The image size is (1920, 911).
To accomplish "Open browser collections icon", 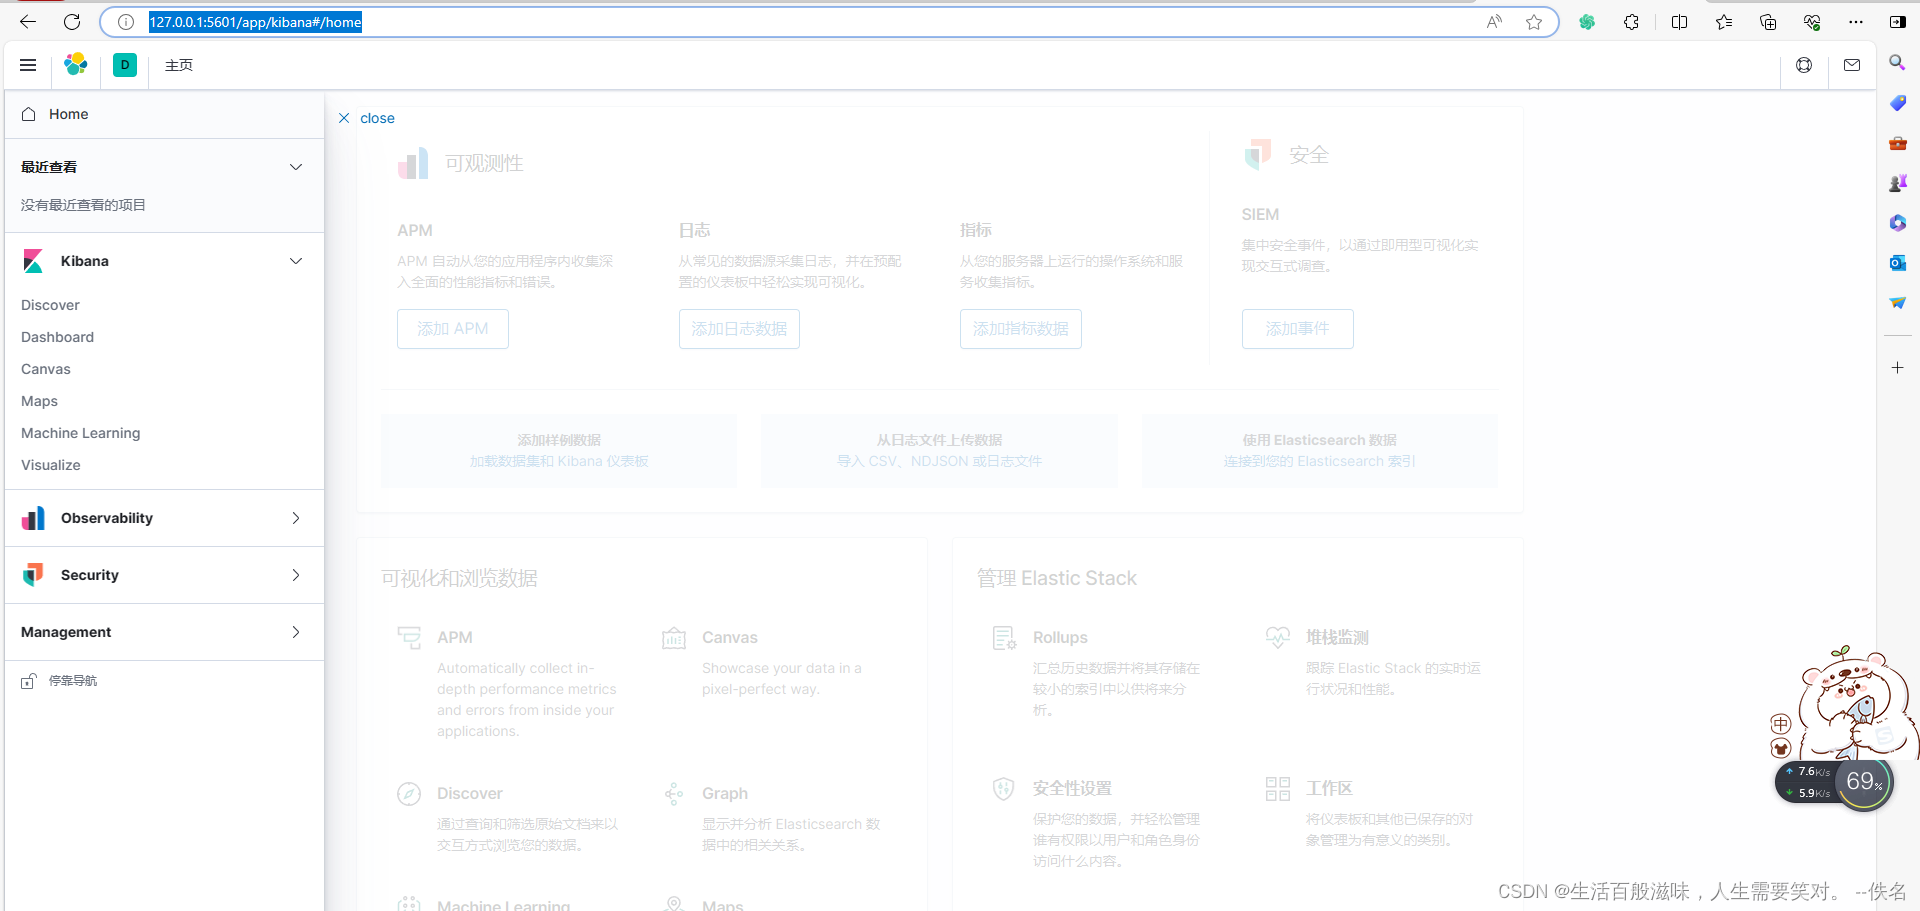I will pyautogui.click(x=1768, y=22).
